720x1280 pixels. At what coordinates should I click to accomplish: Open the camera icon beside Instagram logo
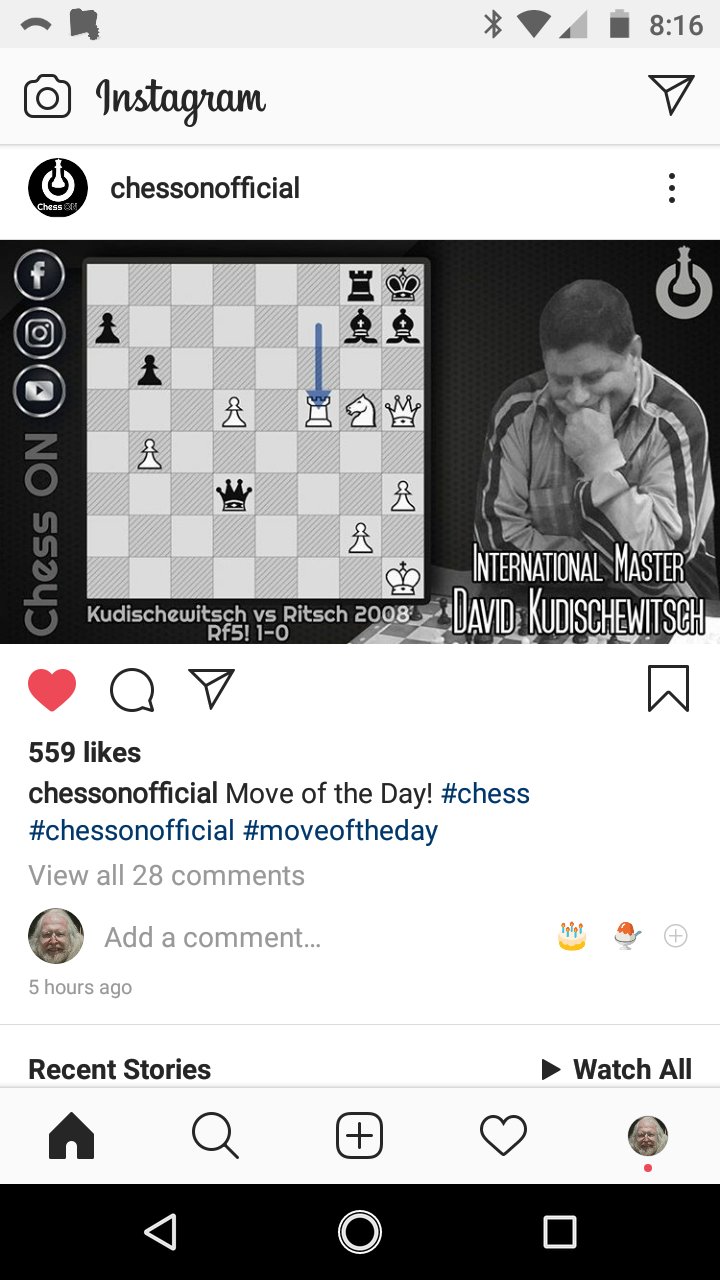(x=47, y=97)
